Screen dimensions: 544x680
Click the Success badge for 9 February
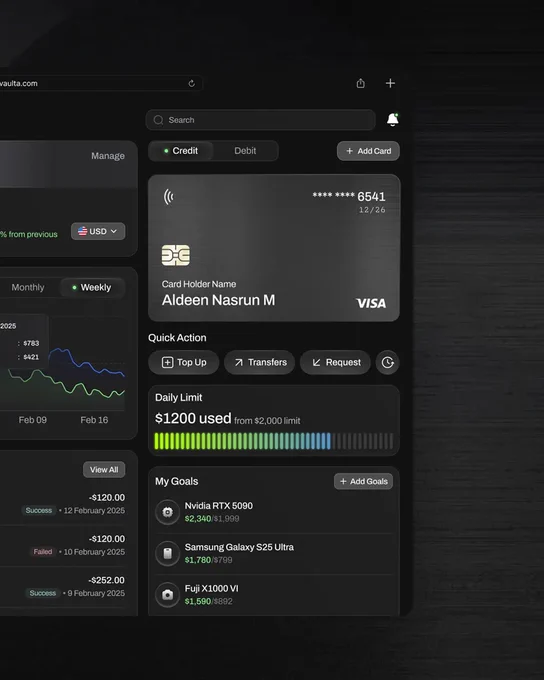click(x=43, y=593)
